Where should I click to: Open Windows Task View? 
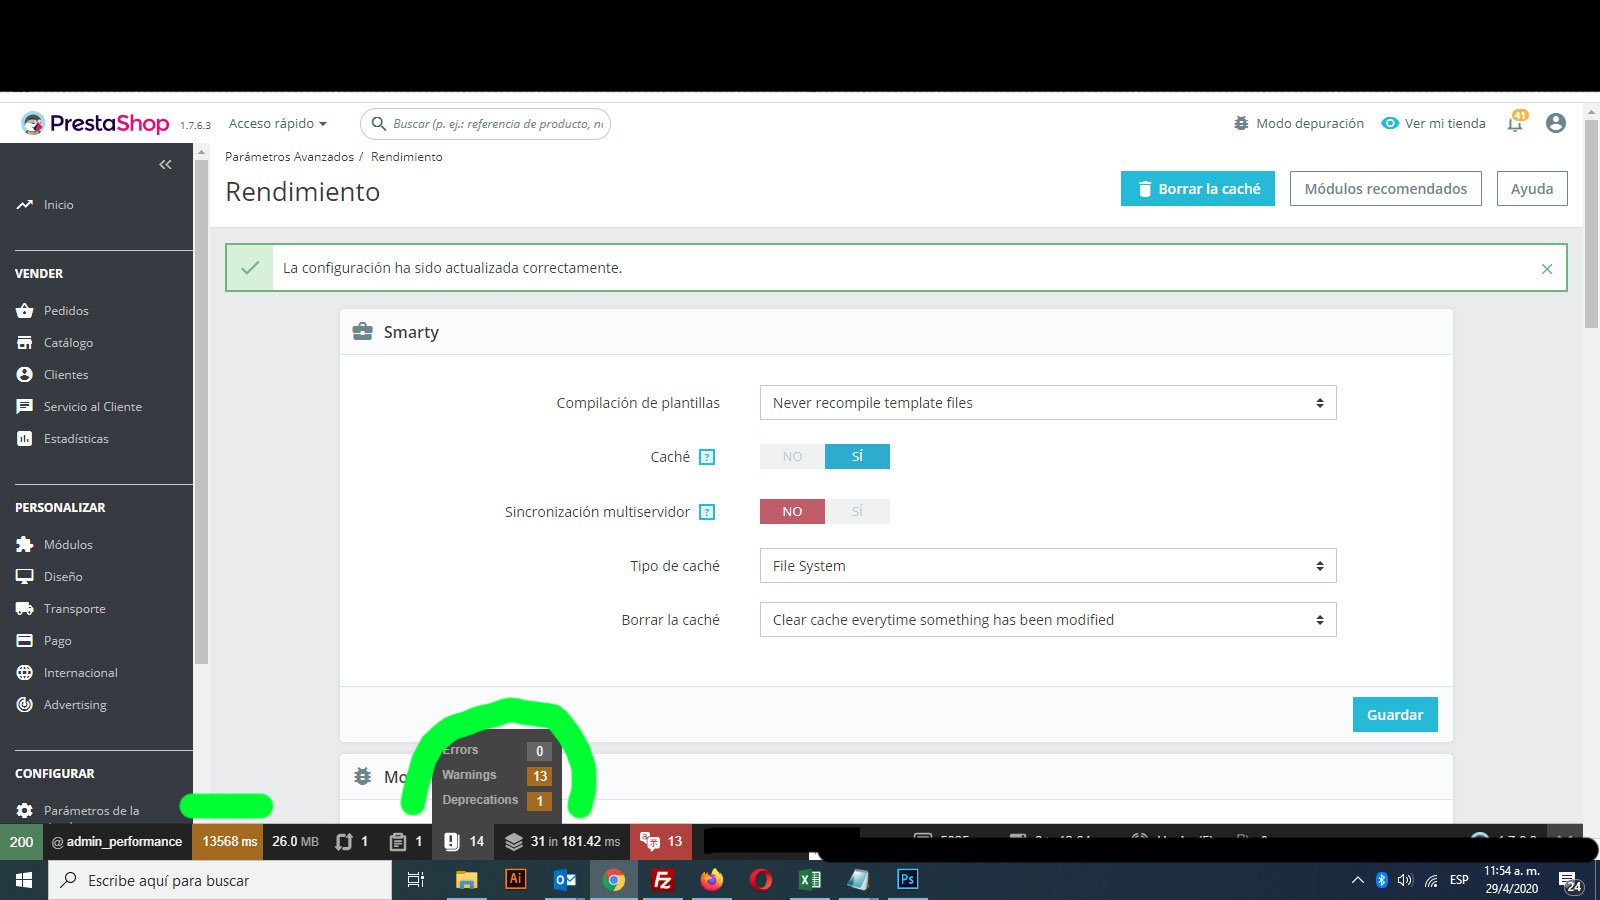(x=416, y=880)
